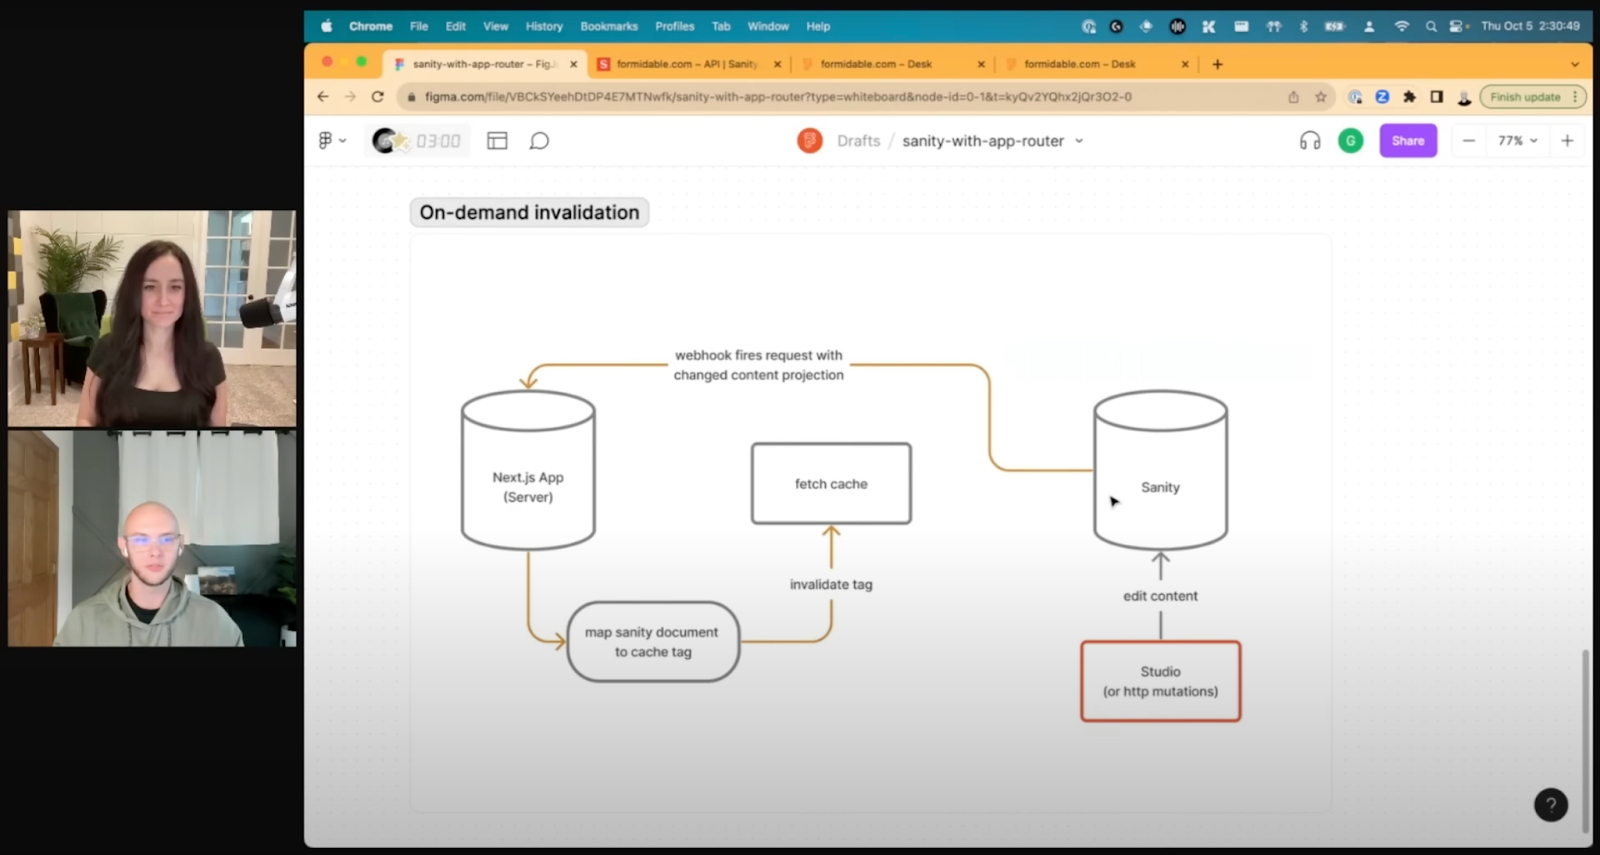
Task: Open the Chrome extensions puzzle icon
Action: [1409, 97]
